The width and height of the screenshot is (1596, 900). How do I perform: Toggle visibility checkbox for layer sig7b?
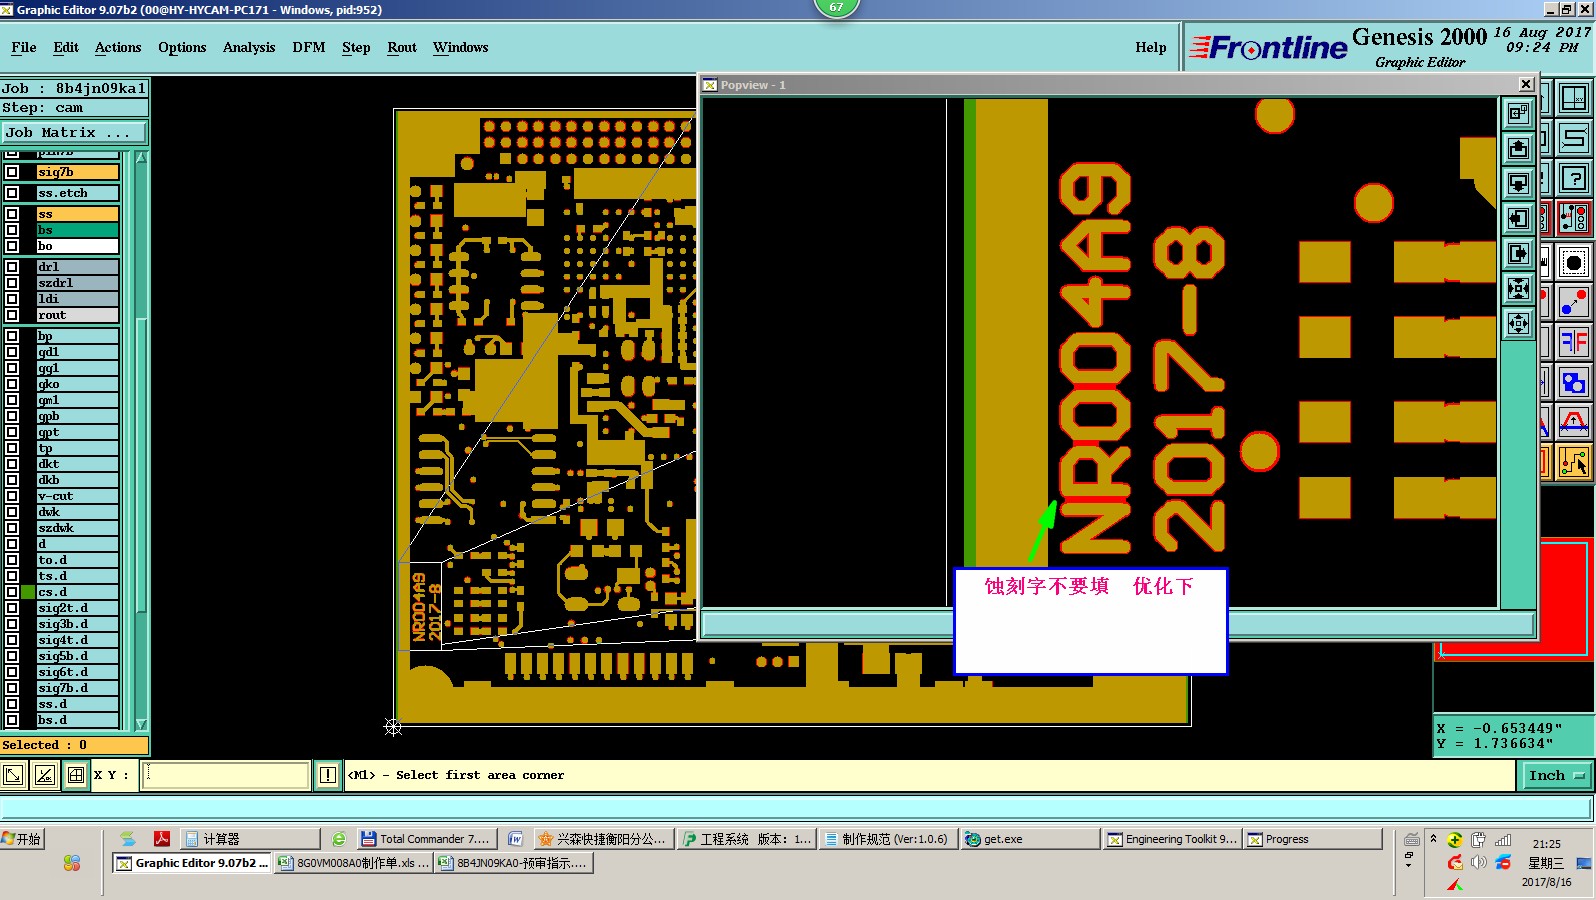click(12, 172)
